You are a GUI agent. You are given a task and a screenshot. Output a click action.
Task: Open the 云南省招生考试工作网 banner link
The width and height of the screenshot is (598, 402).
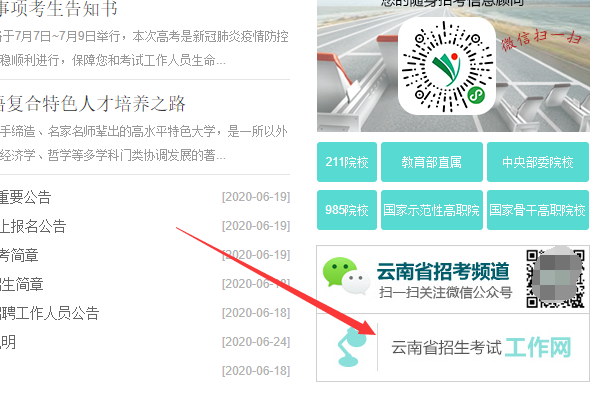(x=453, y=347)
